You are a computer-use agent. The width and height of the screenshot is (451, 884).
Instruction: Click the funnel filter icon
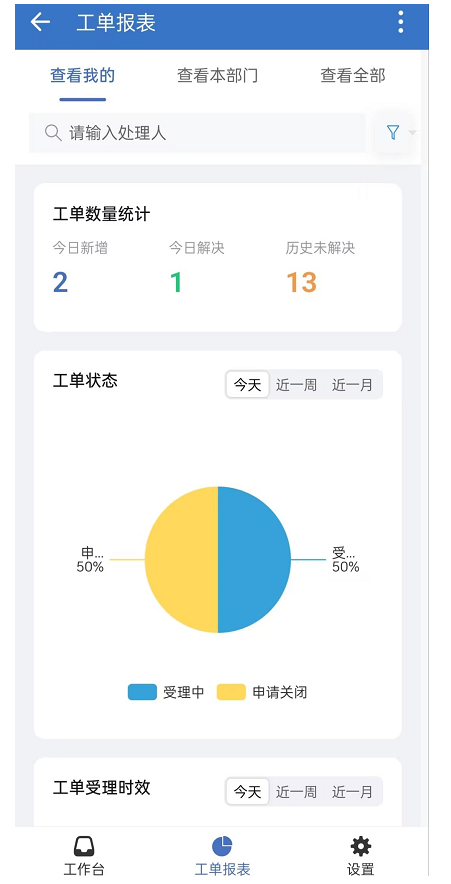(393, 132)
